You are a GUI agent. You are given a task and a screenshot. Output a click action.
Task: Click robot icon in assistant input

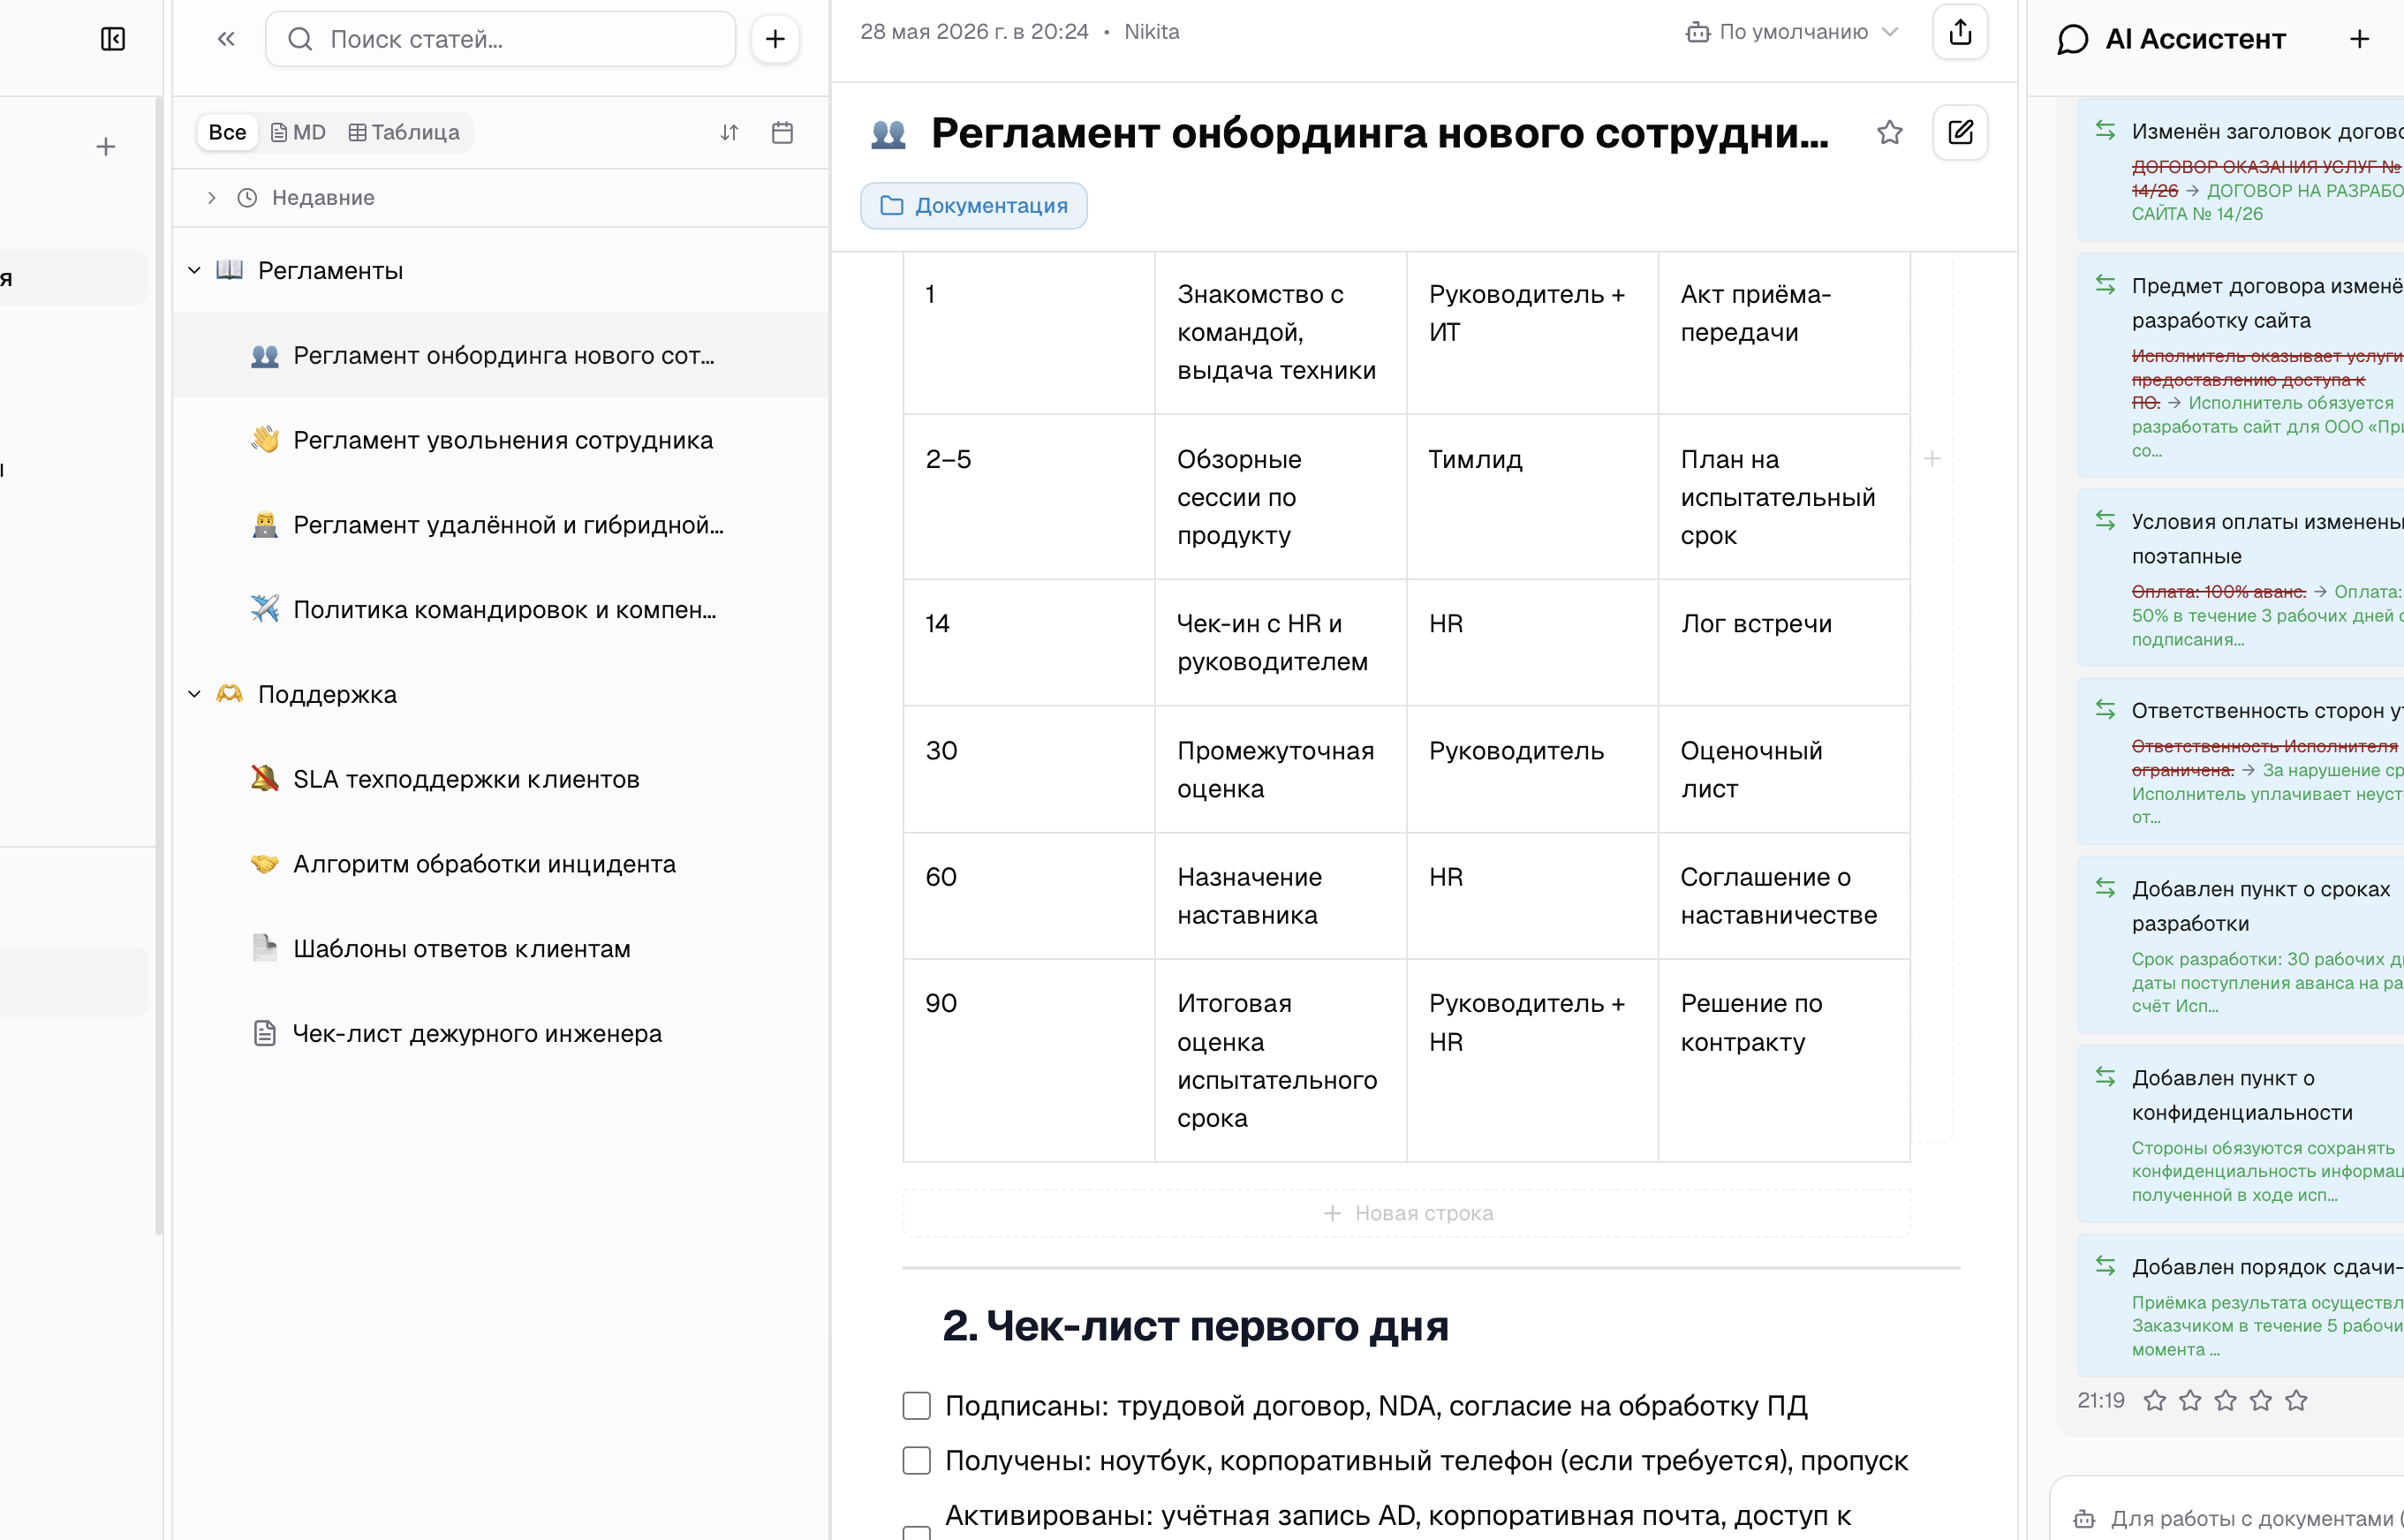click(2084, 1518)
